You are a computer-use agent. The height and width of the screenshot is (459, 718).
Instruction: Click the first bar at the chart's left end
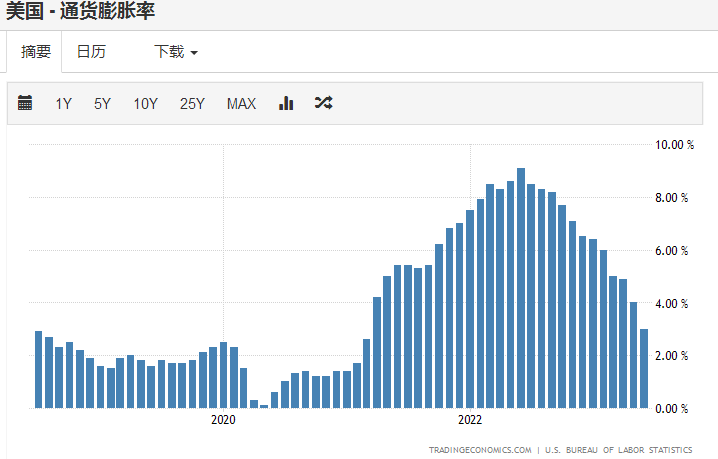pyautogui.click(x=38, y=370)
